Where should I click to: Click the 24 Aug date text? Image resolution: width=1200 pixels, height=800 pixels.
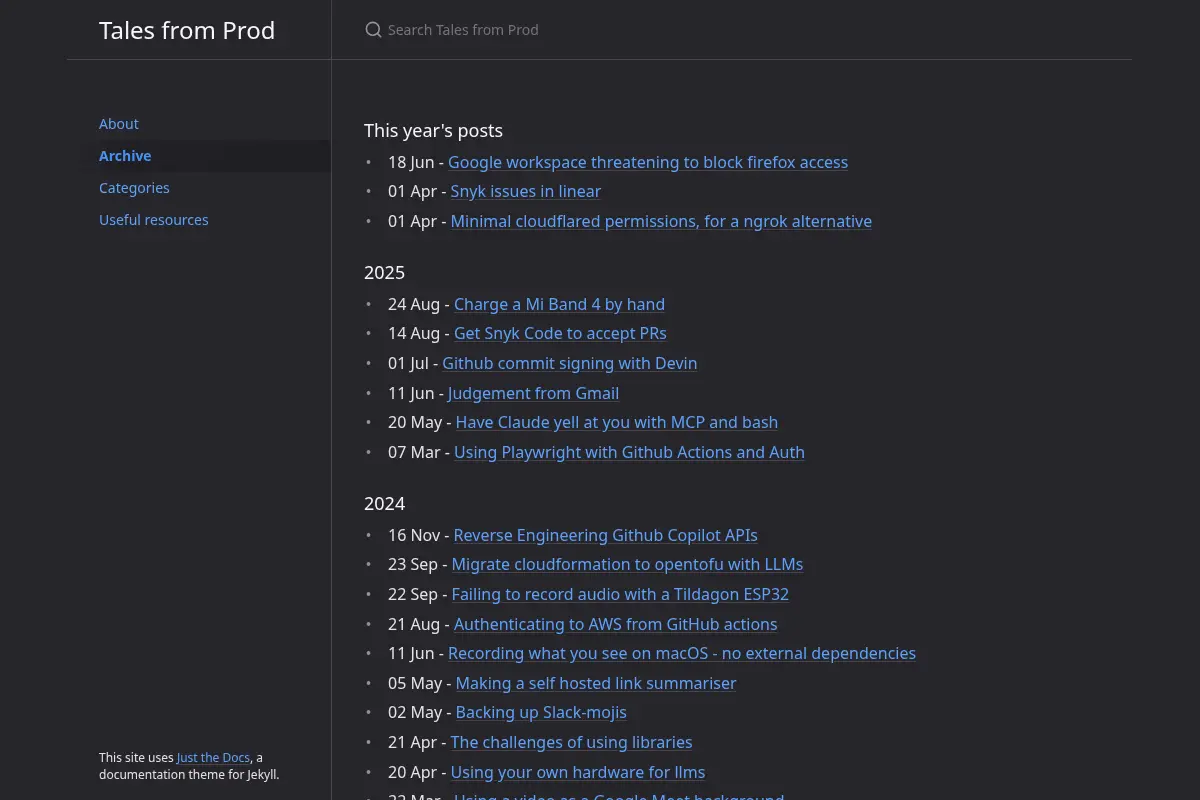(414, 304)
